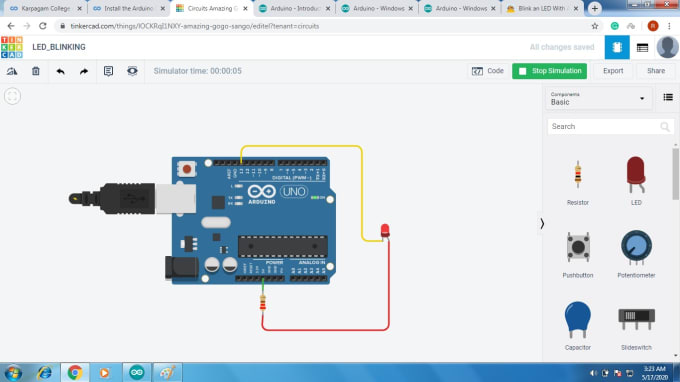Image resolution: width=680 pixels, height=382 pixels.
Task: Switch to Arduino - Introduction tab
Action: point(294,9)
